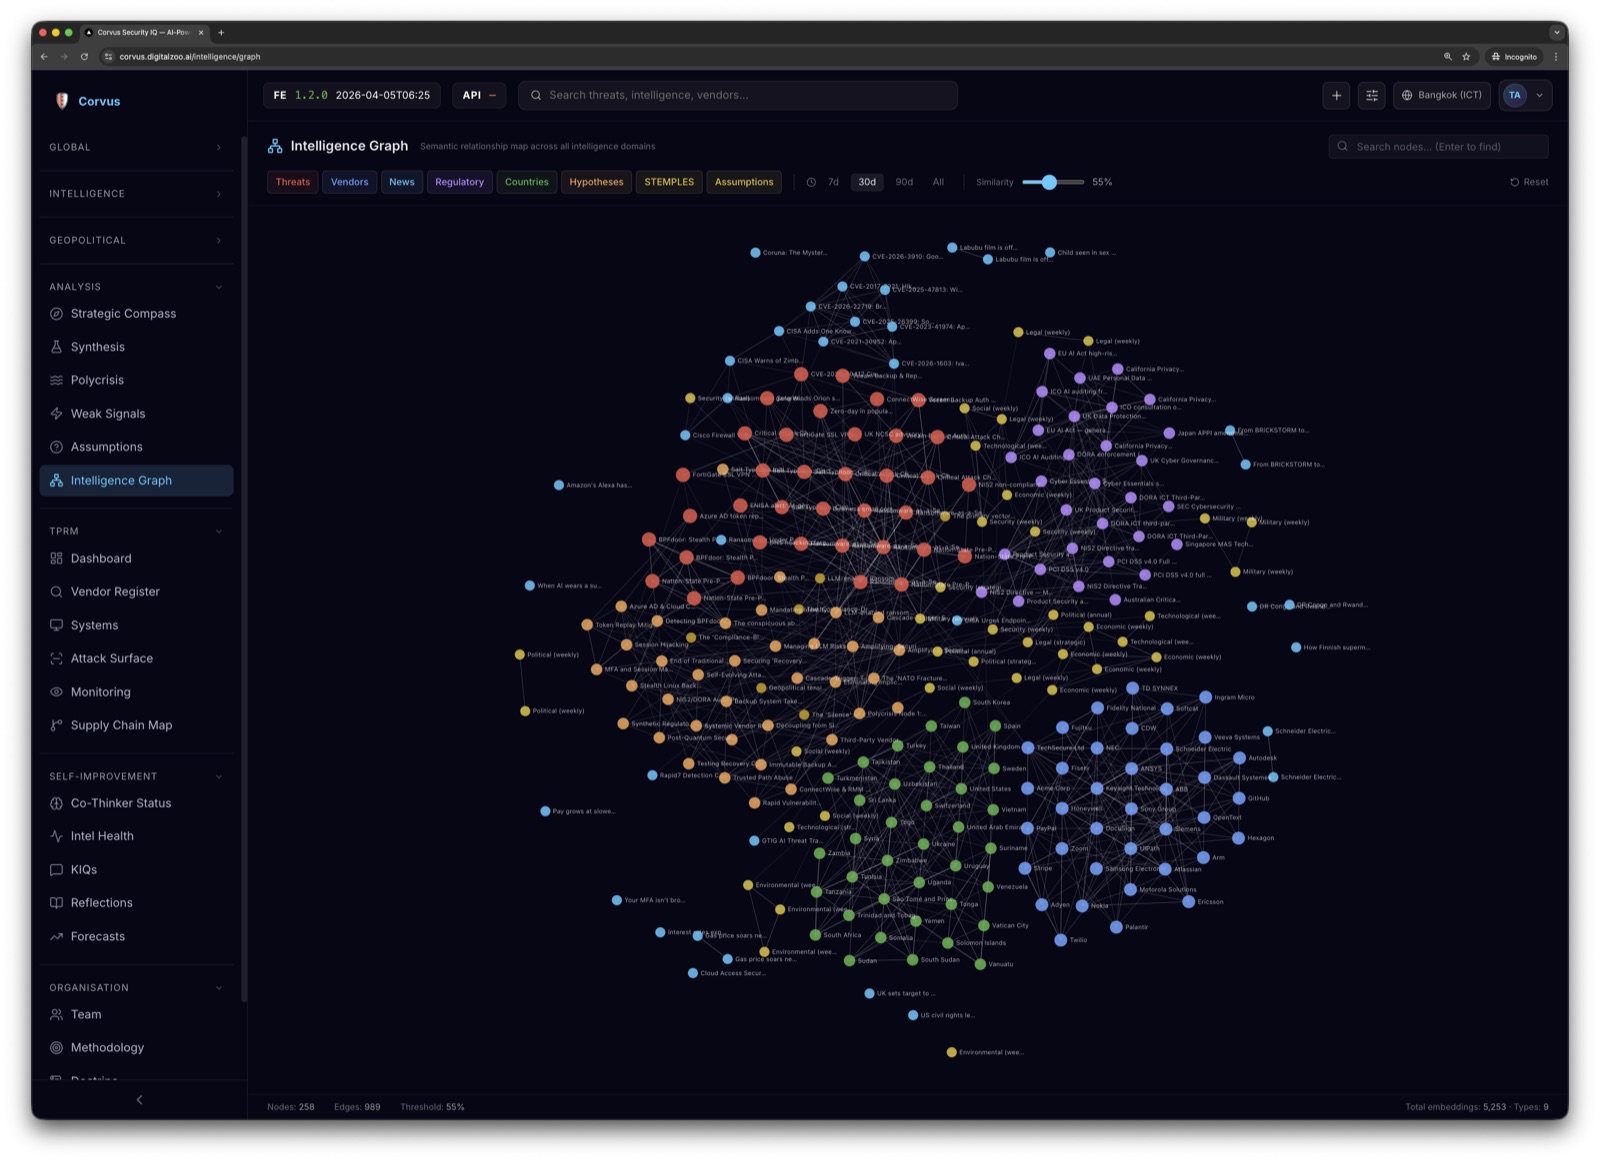Open Monitoring page

(x=136, y=692)
